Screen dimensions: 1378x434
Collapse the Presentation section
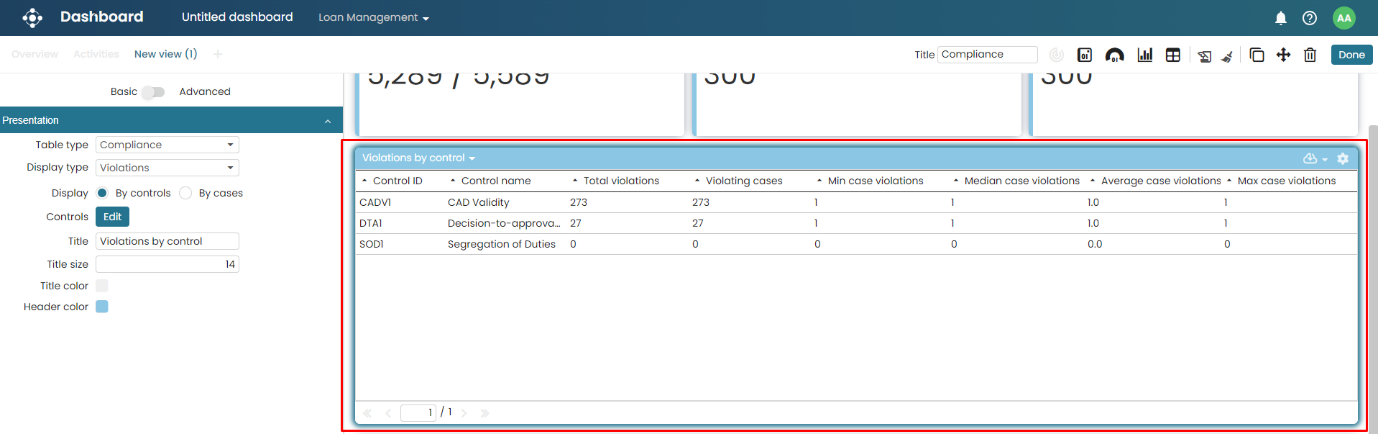coord(328,121)
